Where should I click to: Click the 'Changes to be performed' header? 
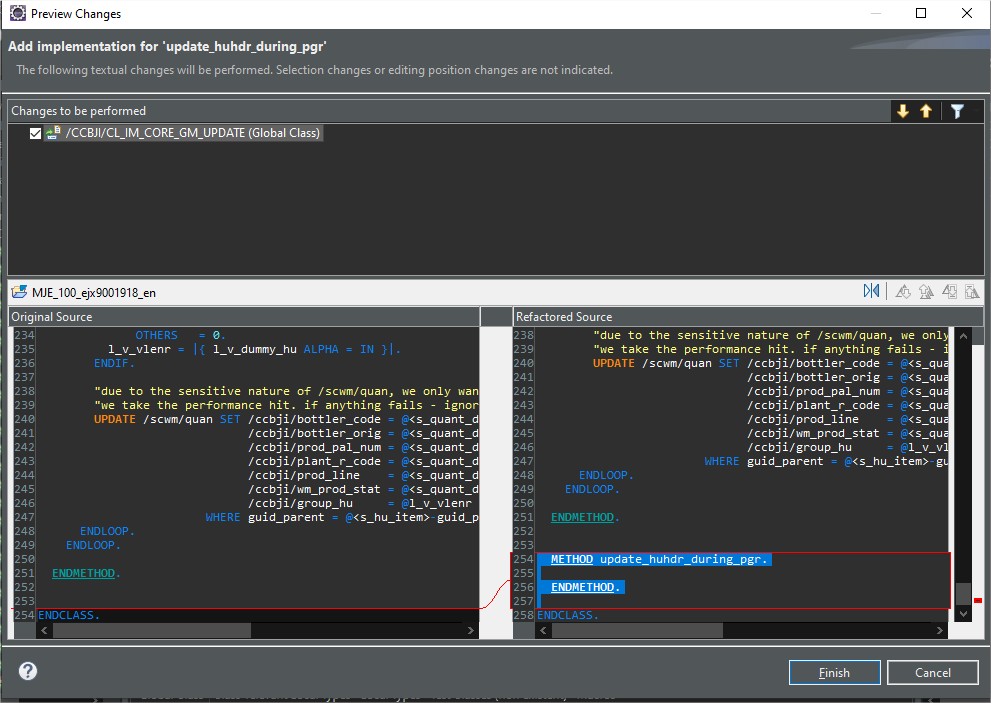(78, 111)
